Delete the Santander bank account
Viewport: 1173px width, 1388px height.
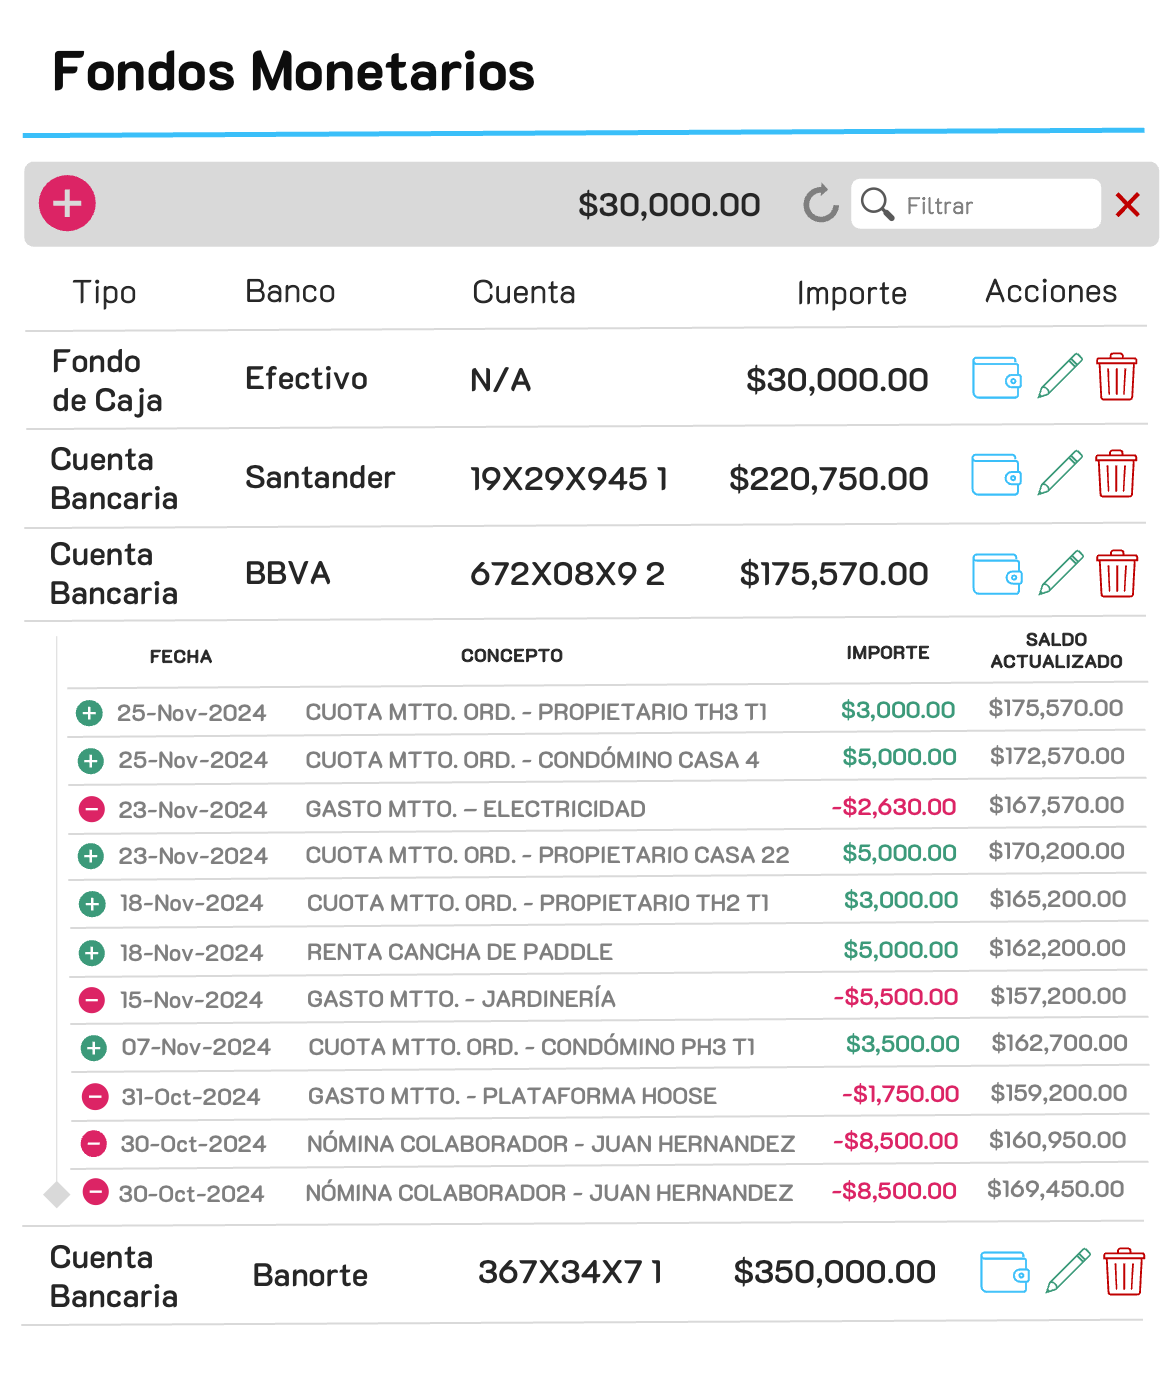point(1116,474)
